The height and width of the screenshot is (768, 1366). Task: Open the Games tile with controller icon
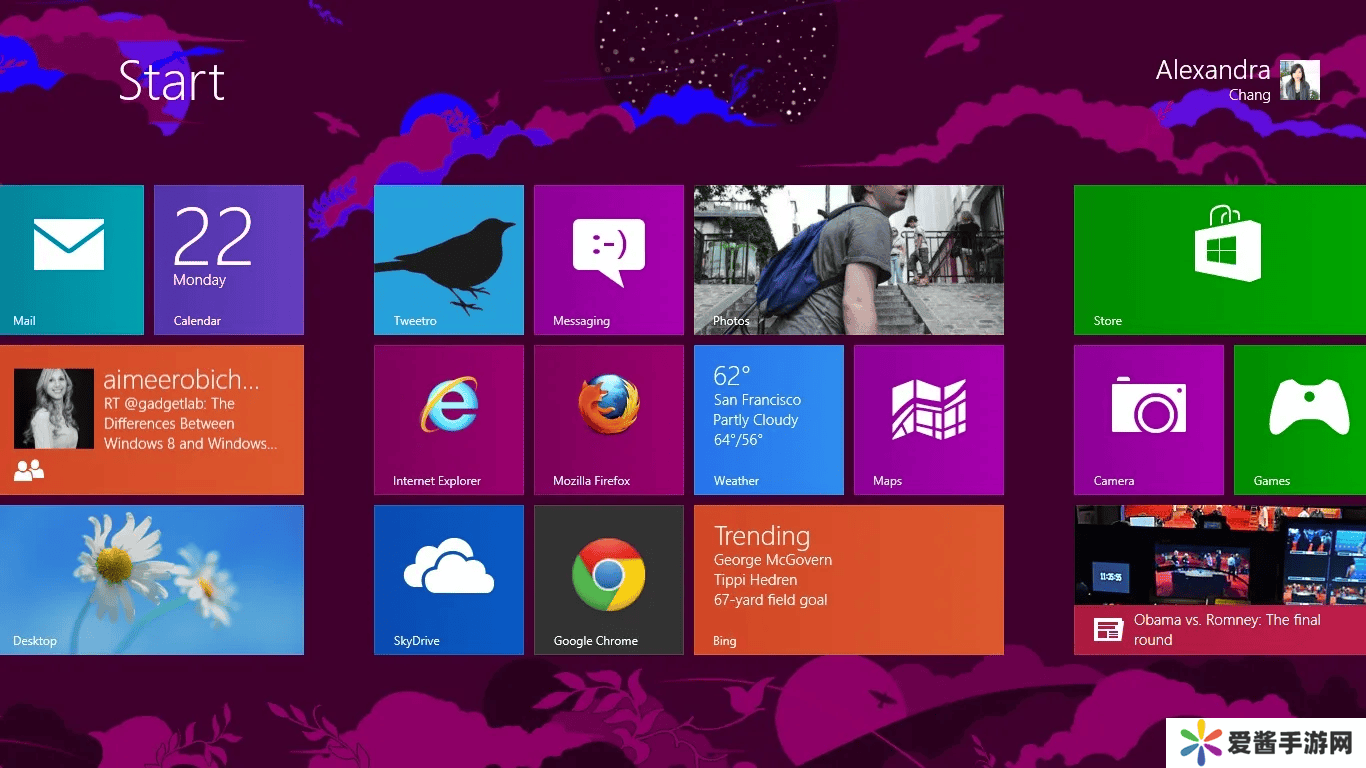pyautogui.click(x=1300, y=419)
